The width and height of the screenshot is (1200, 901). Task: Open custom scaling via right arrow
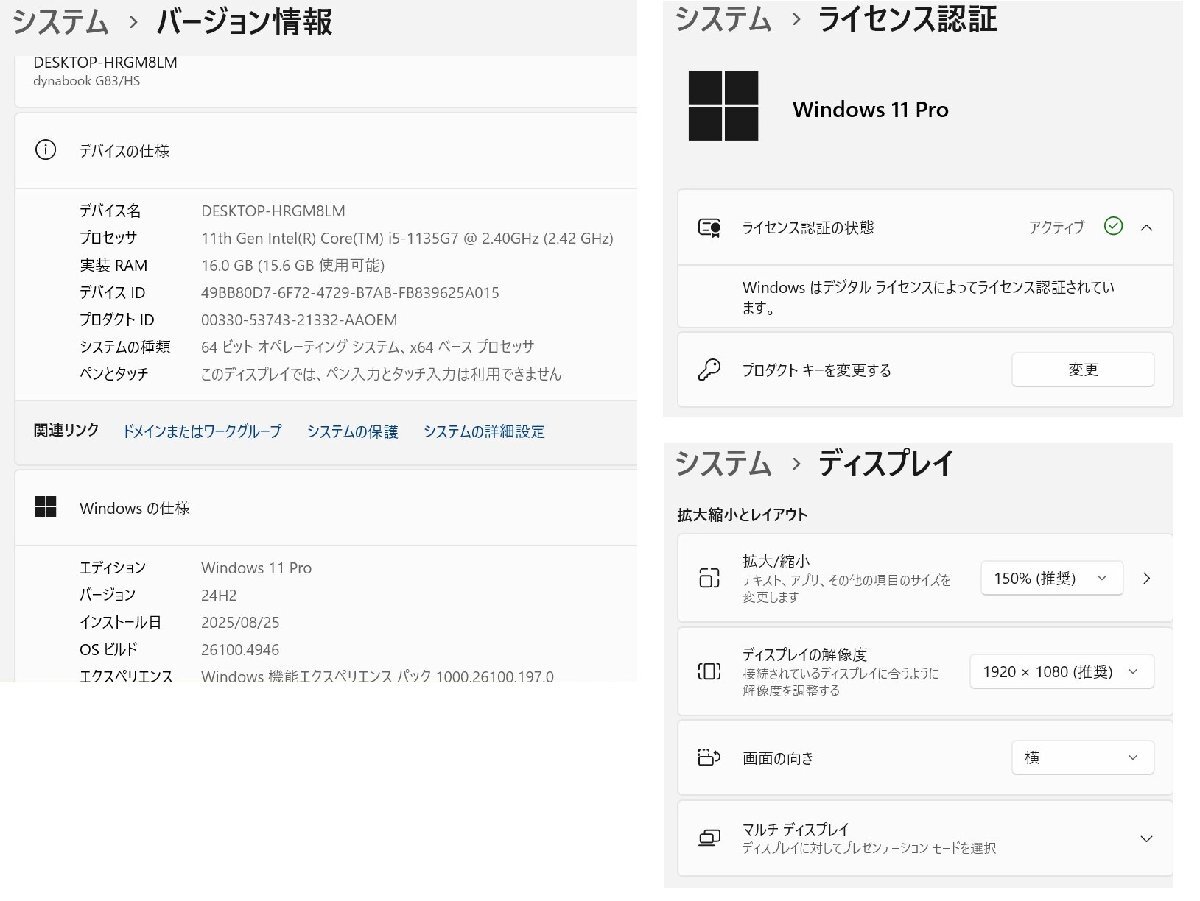(1146, 578)
